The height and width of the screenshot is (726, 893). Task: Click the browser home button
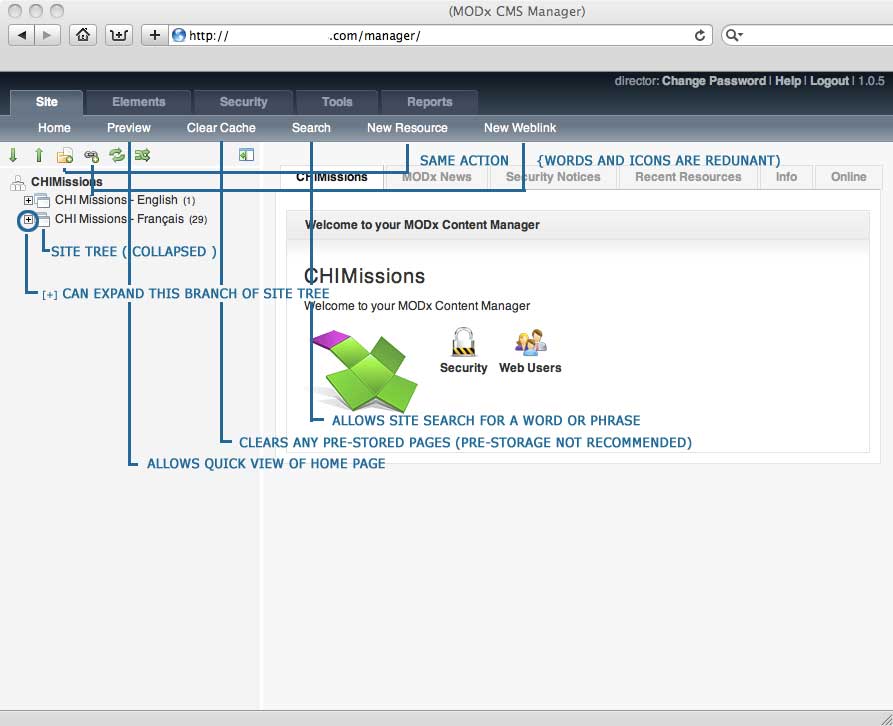pos(83,35)
